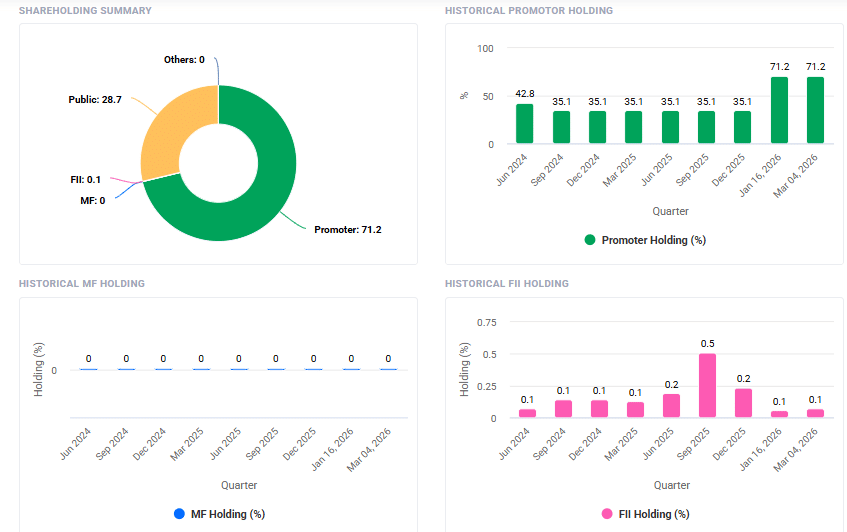Click the Jan 16, 2026 promoter holding bar

pos(779,111)
